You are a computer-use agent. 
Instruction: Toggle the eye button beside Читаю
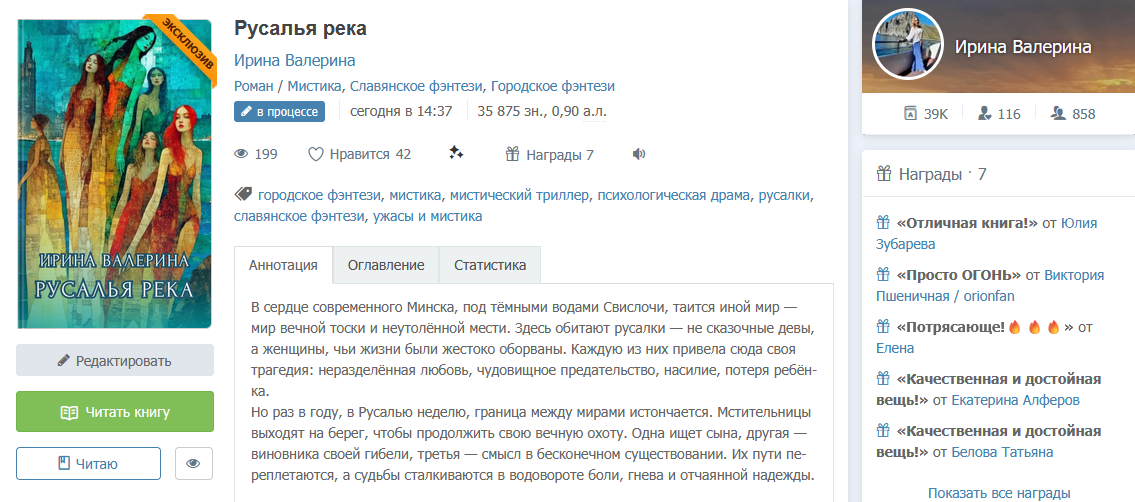click(x=194, y=463)
